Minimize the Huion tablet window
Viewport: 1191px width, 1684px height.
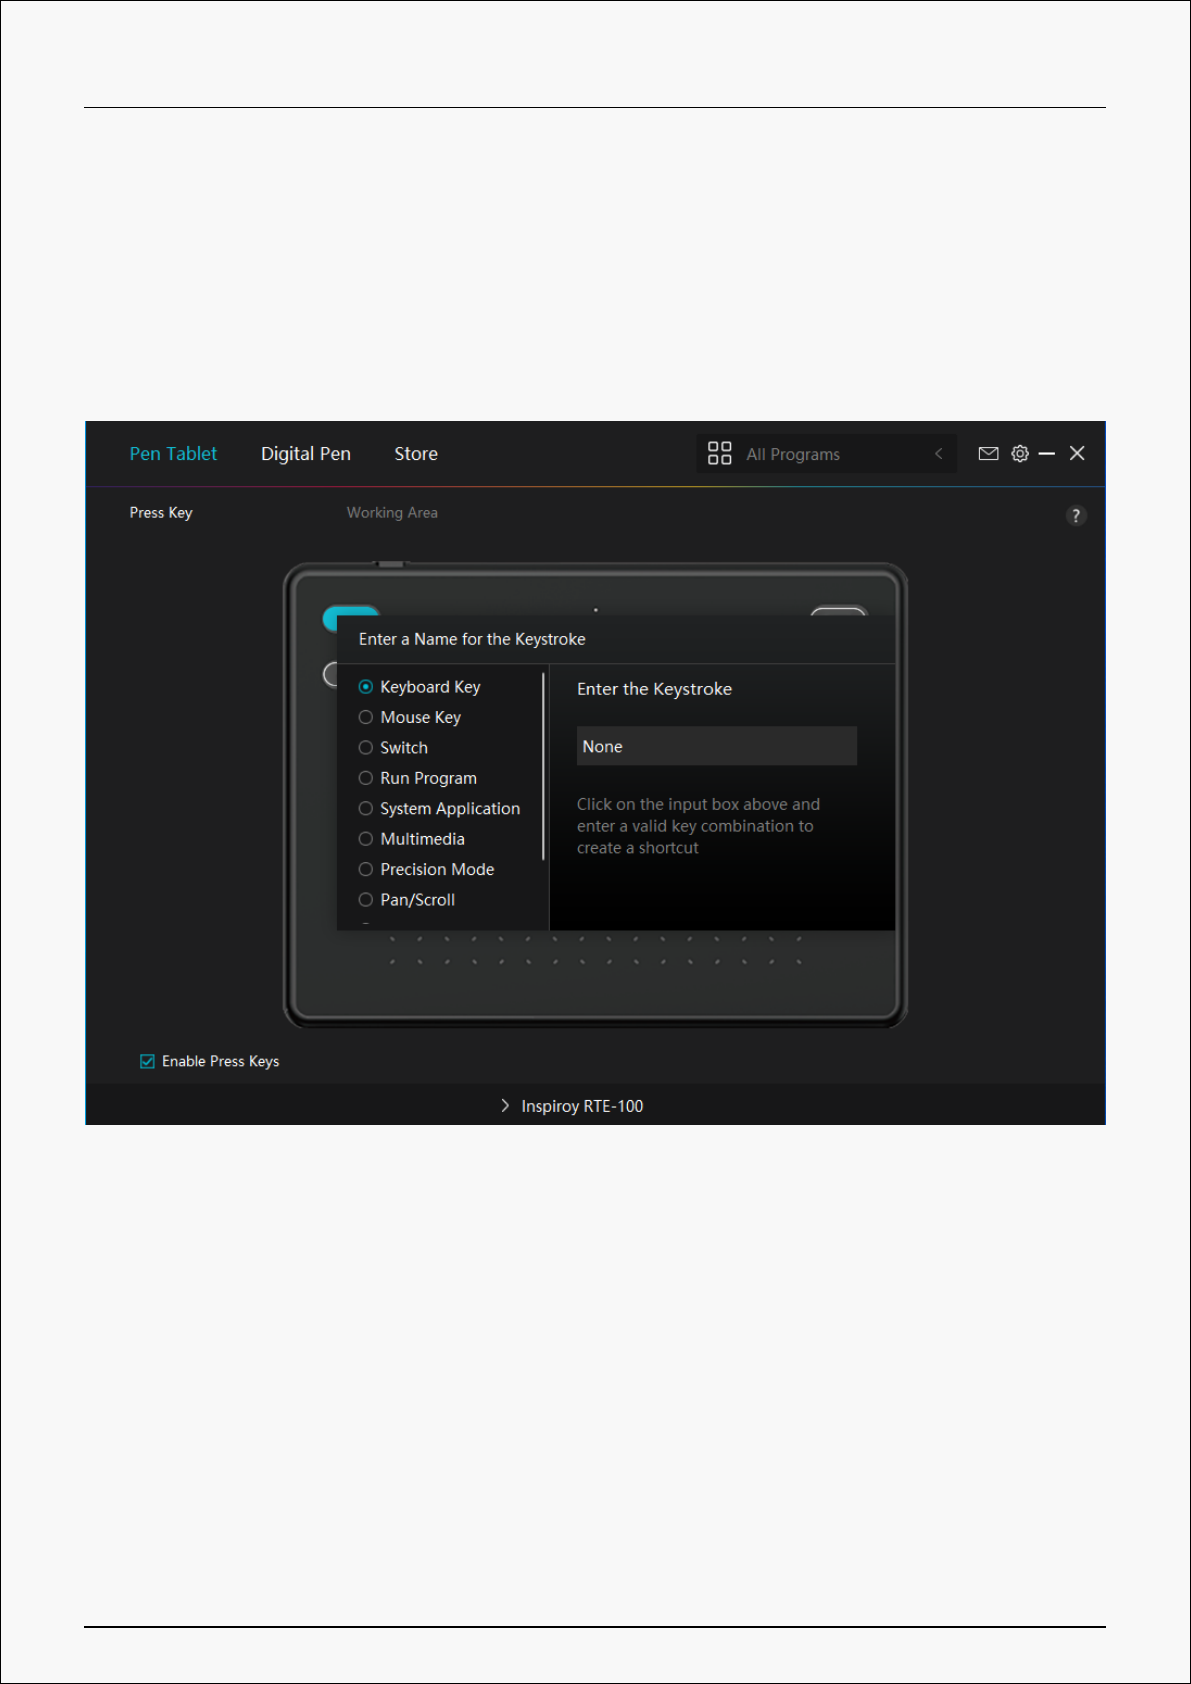[x=1047, y=454]
